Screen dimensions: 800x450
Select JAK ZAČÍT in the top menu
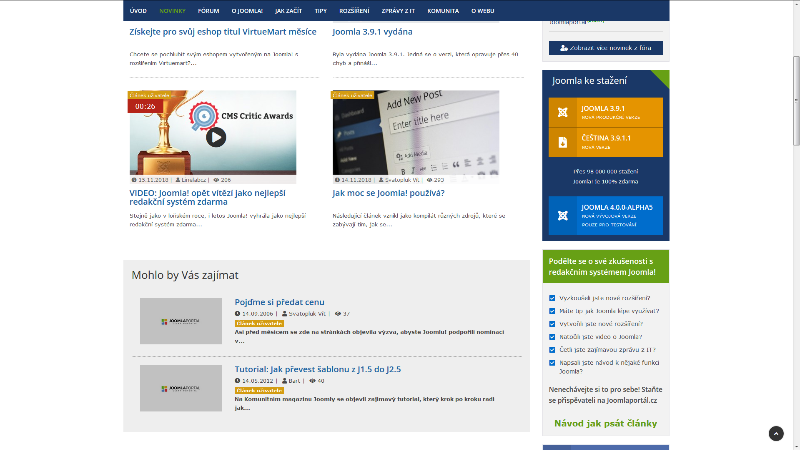[x=288, y=11]
